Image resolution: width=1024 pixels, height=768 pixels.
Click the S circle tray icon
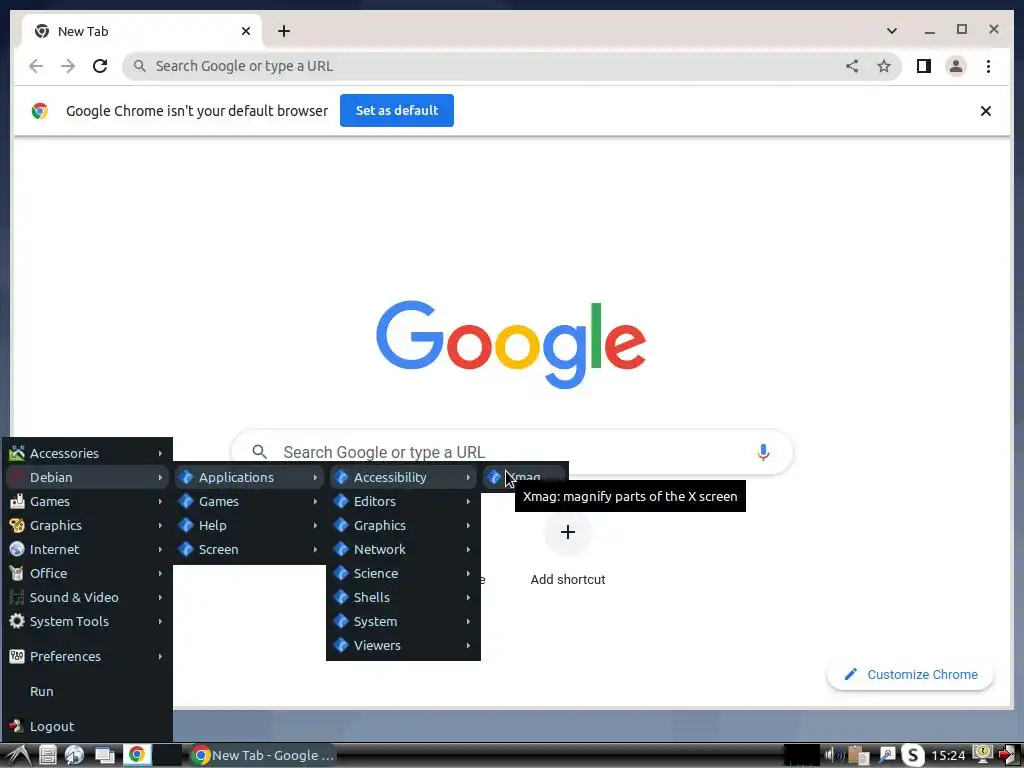[912, 756]
